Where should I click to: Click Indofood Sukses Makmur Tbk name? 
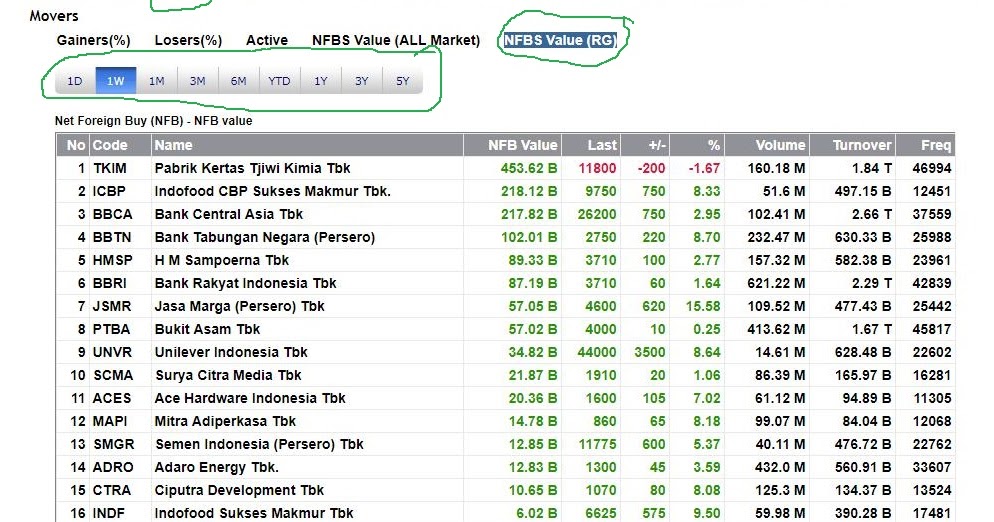point(254,513)
